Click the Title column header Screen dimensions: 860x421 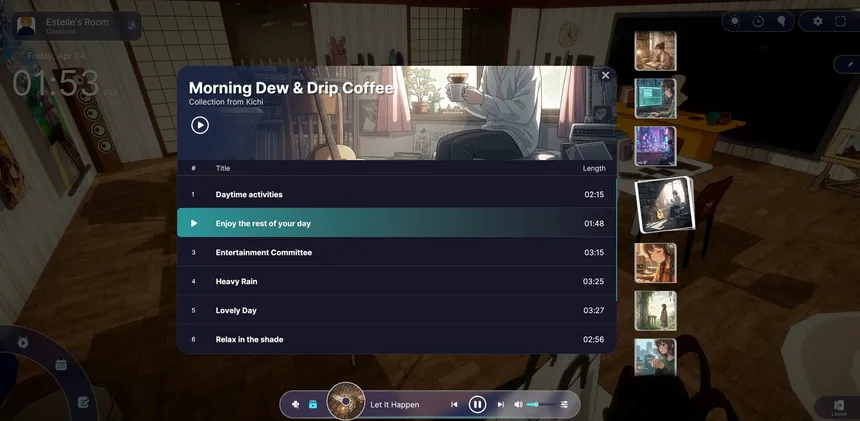[x=223, y=168]
